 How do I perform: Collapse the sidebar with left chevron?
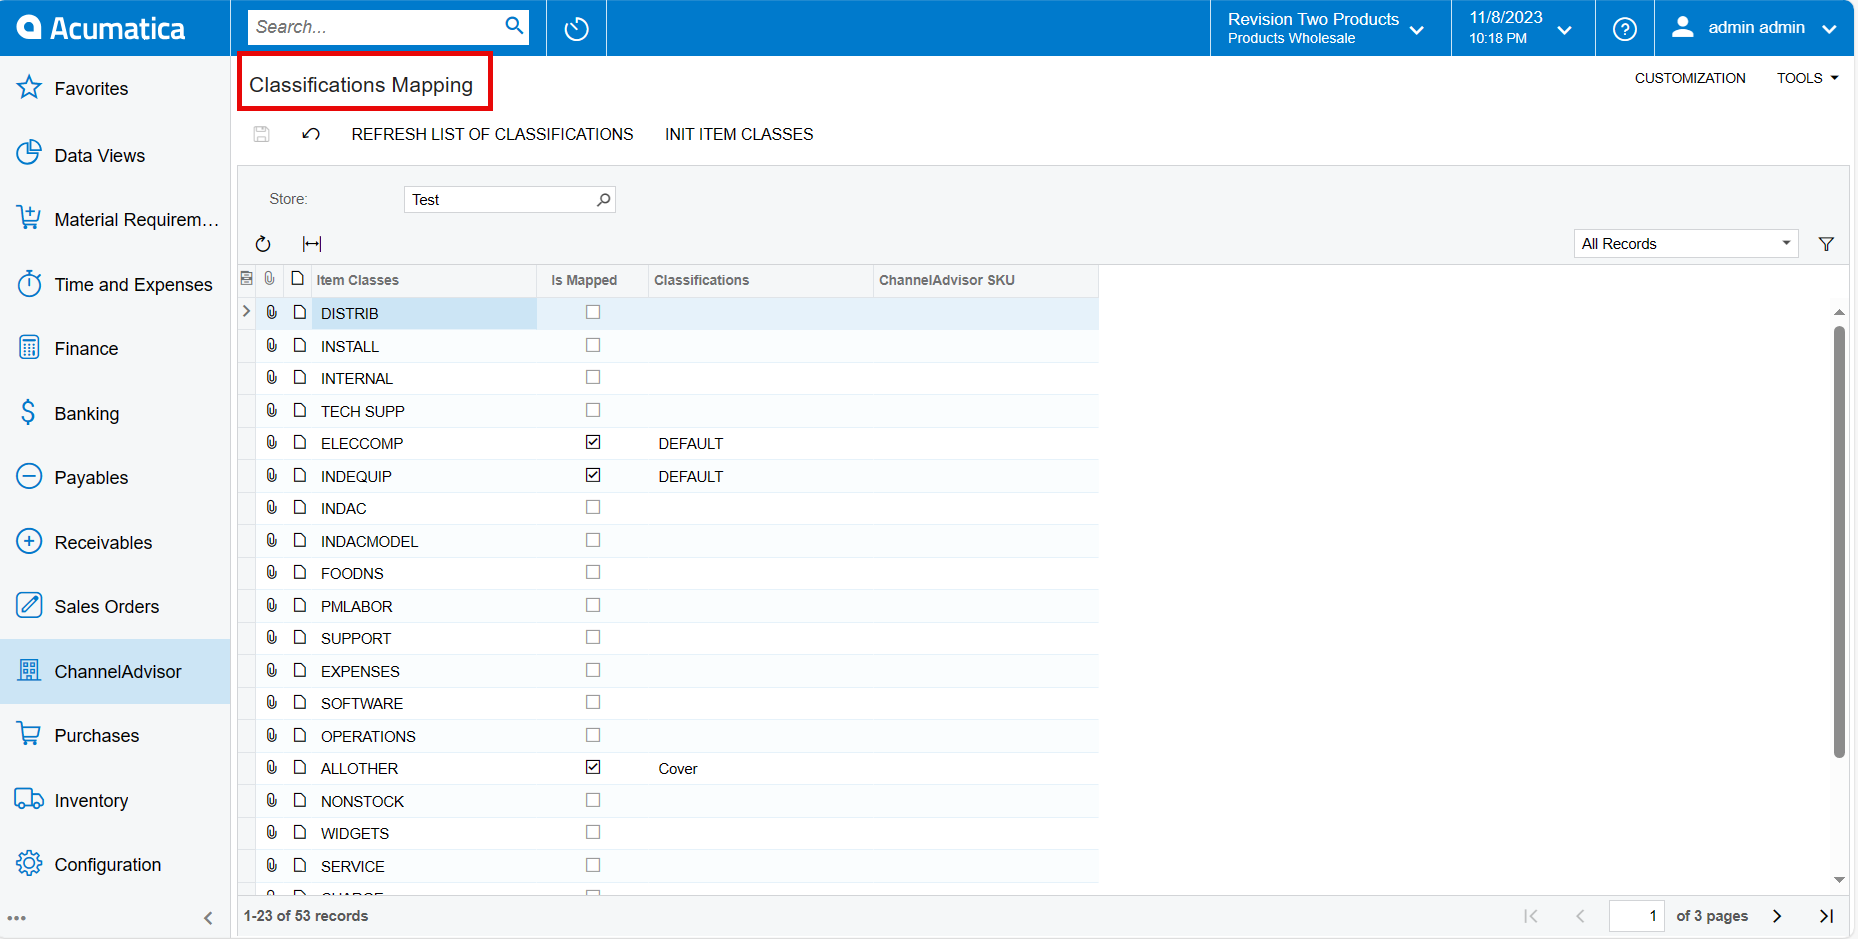point(208,918)
